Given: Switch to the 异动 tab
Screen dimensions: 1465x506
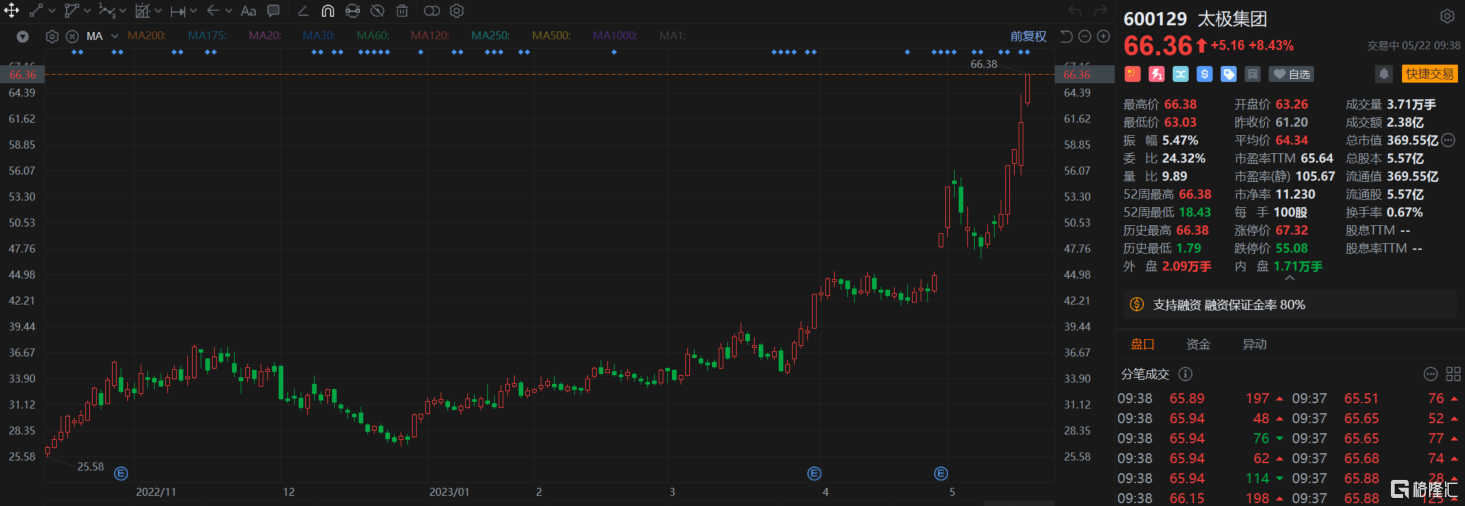Looking at the screenshot, I should coord(1254,344).
